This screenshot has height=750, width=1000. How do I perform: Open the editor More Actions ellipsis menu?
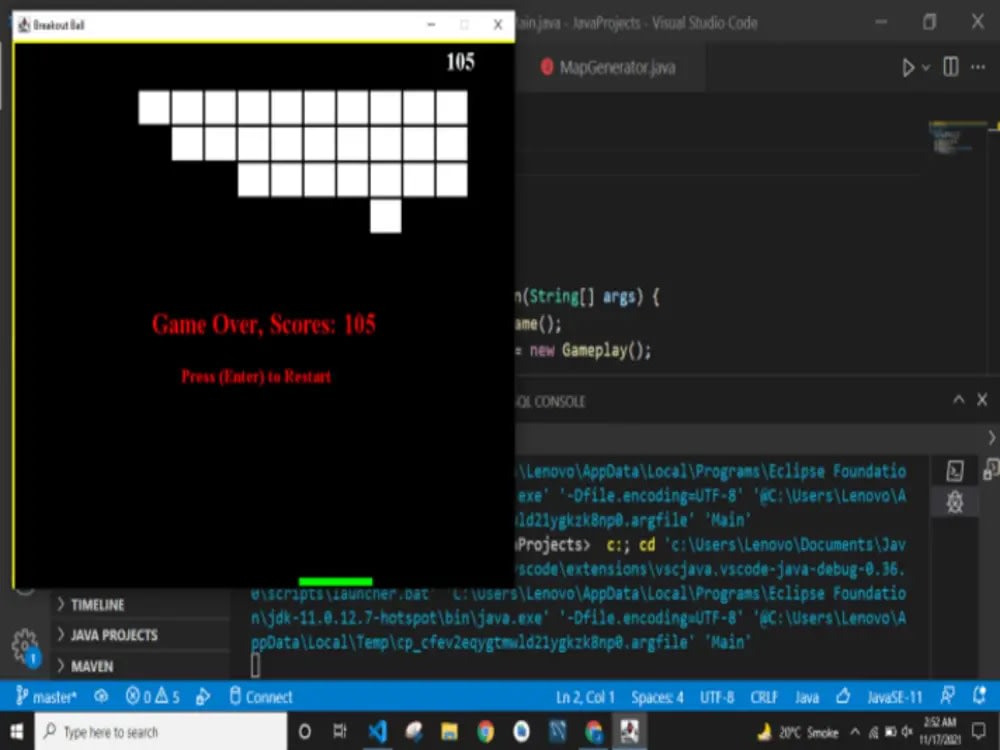(978, 67)
